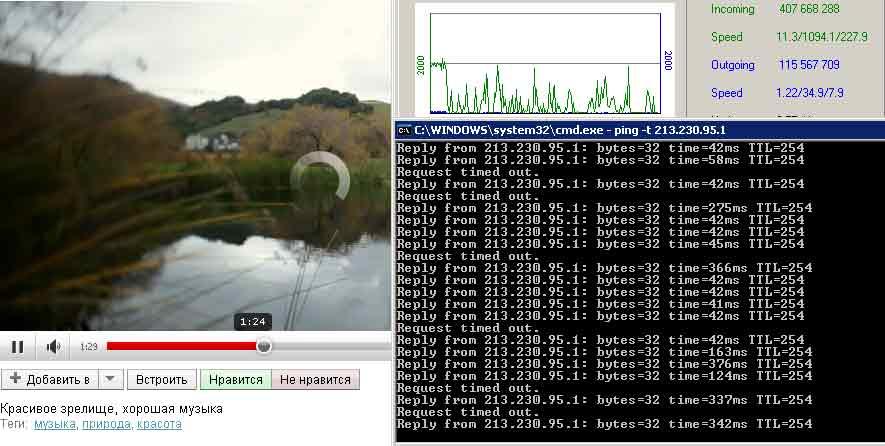Click the video seek bar handle
The image size is (885, 446).
pyautogui.click(x=263, y=346)
